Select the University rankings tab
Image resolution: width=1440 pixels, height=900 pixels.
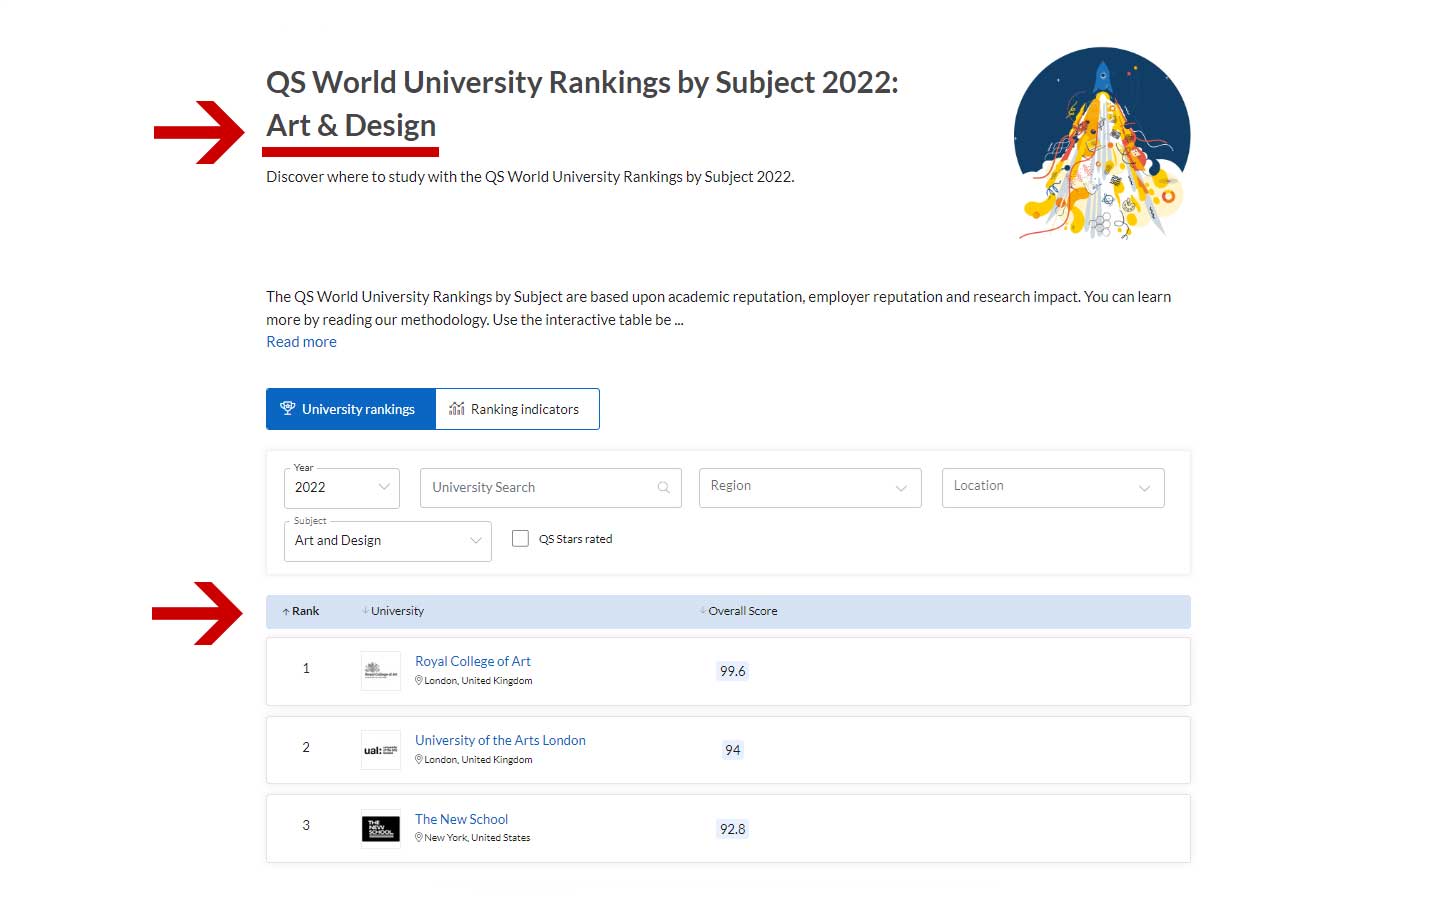point(350,409)
